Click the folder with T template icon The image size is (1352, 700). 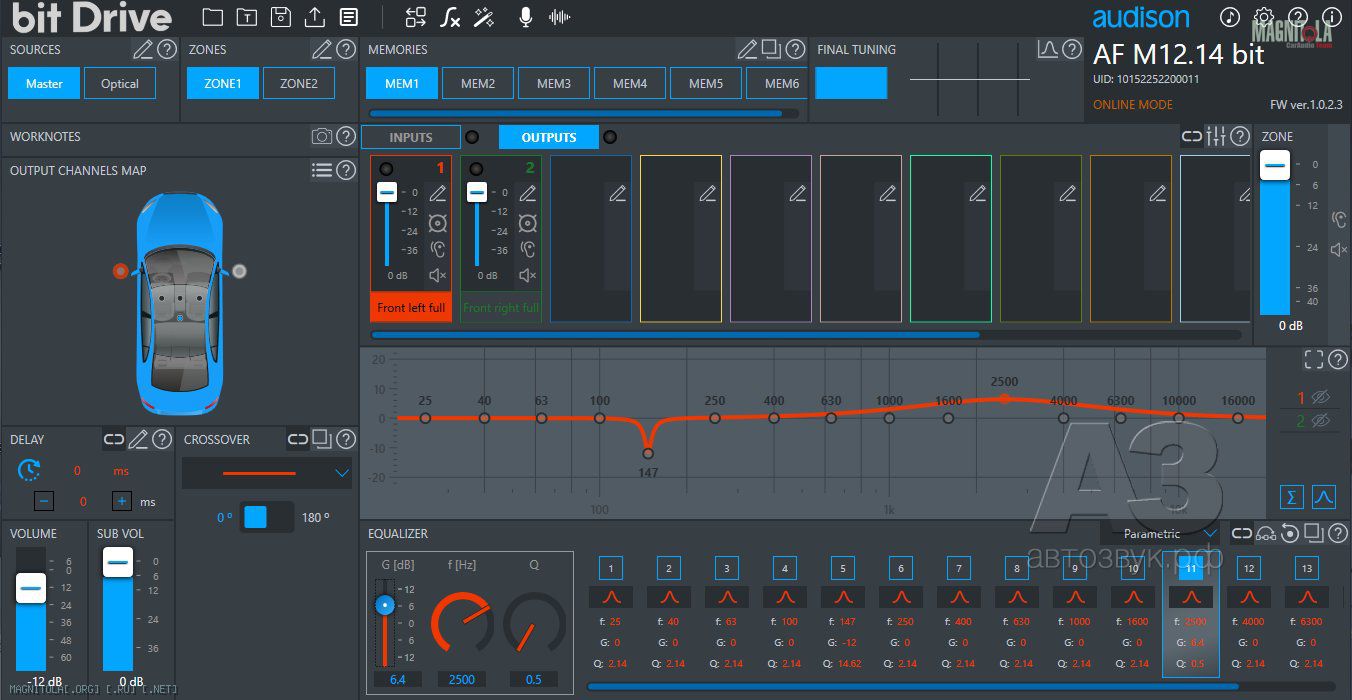pos(246,17)
